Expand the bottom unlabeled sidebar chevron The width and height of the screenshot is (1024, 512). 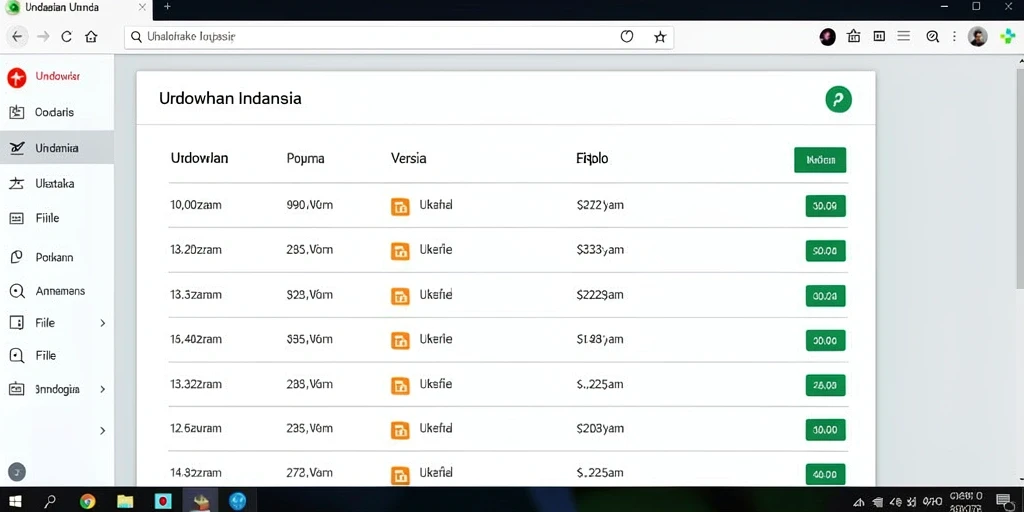point(103,431)
